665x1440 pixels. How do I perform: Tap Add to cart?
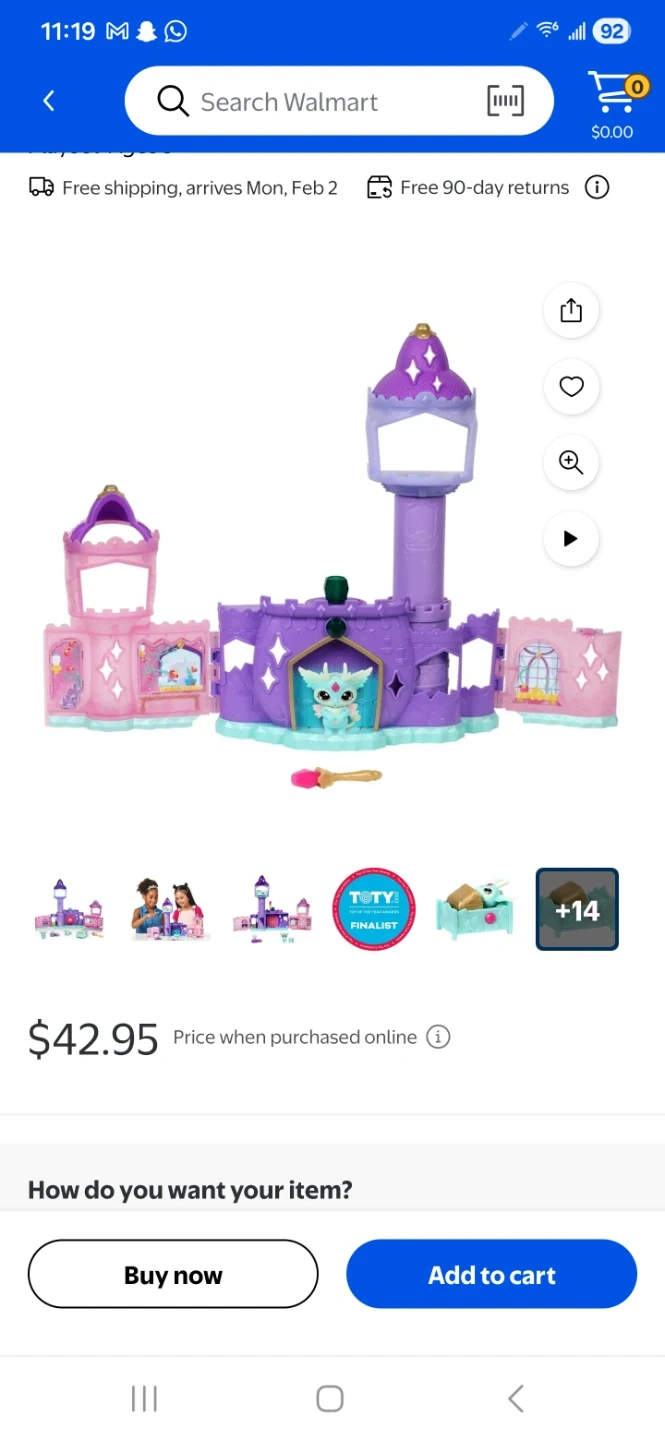(x=492, y=1274)
